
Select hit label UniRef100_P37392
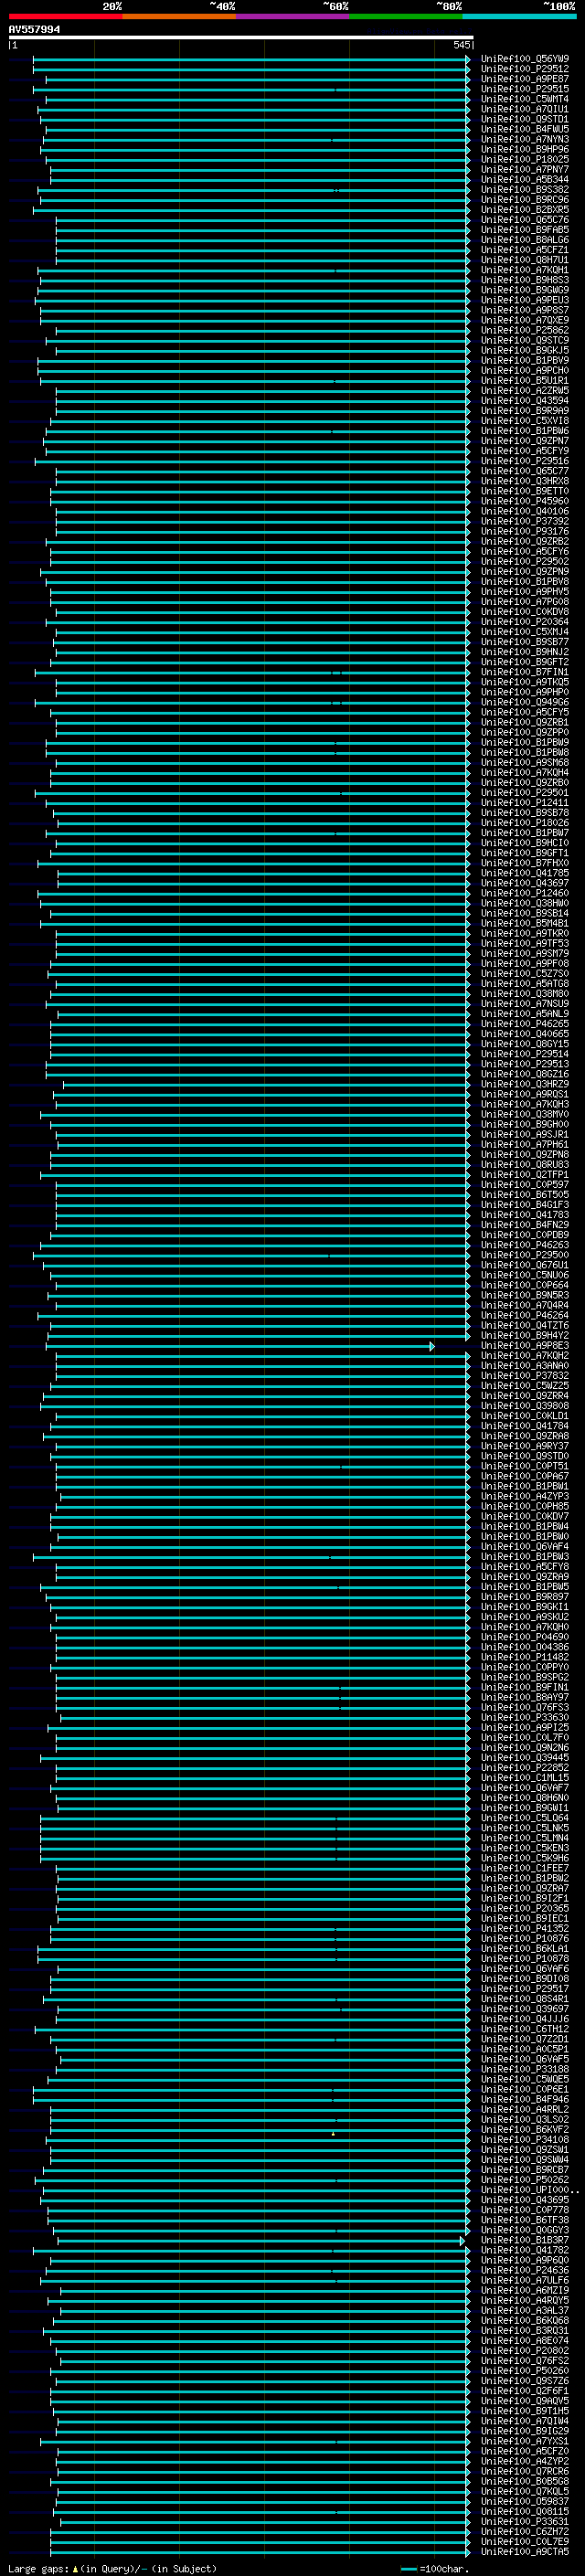click(525, 521)
